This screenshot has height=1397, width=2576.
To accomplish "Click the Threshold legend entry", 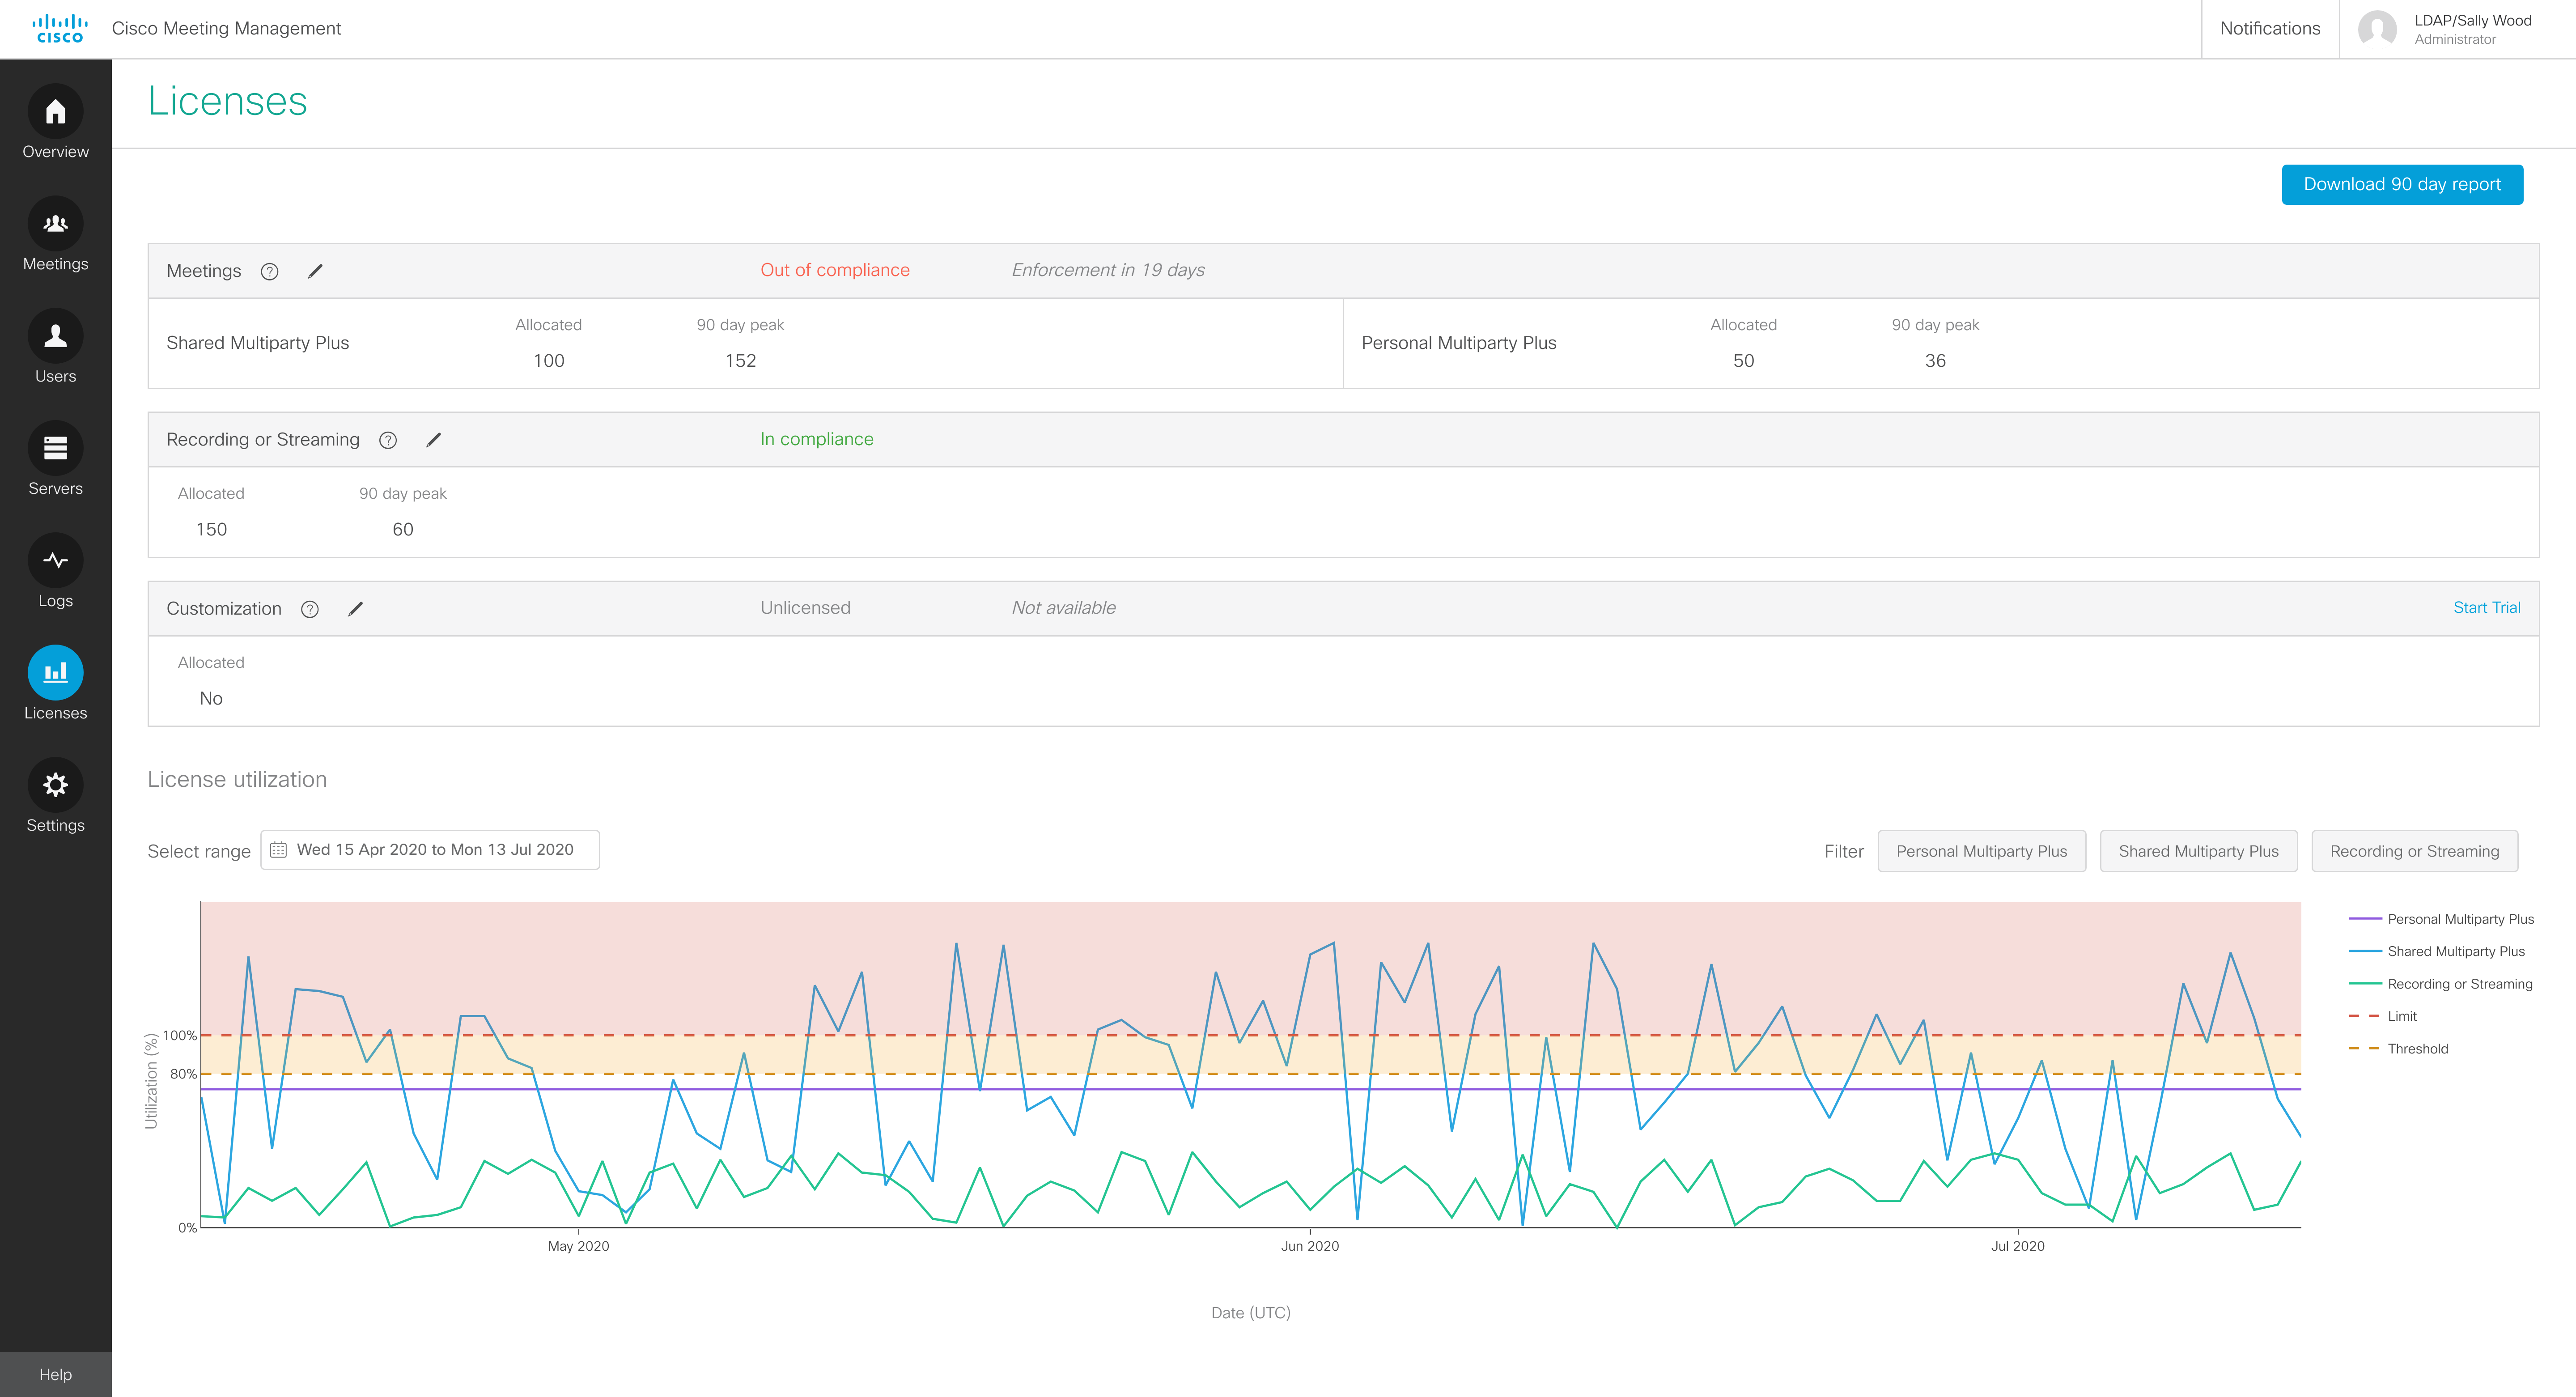I will coord(2399,1049).
